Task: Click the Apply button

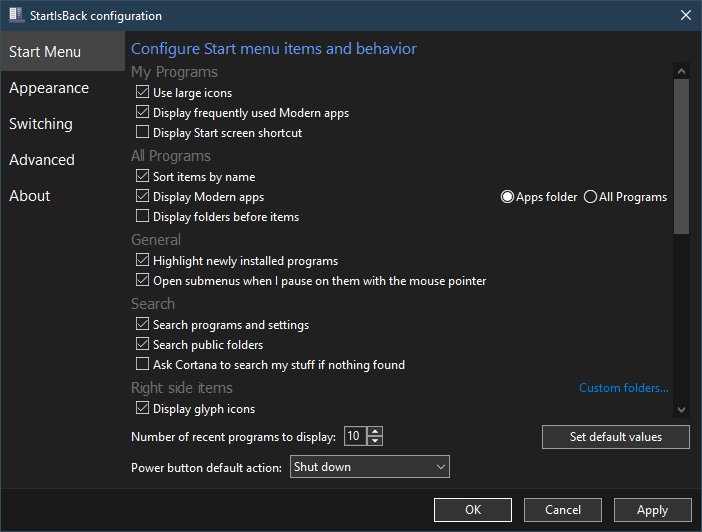Action: pyautogui.click(x=652, y=510)
